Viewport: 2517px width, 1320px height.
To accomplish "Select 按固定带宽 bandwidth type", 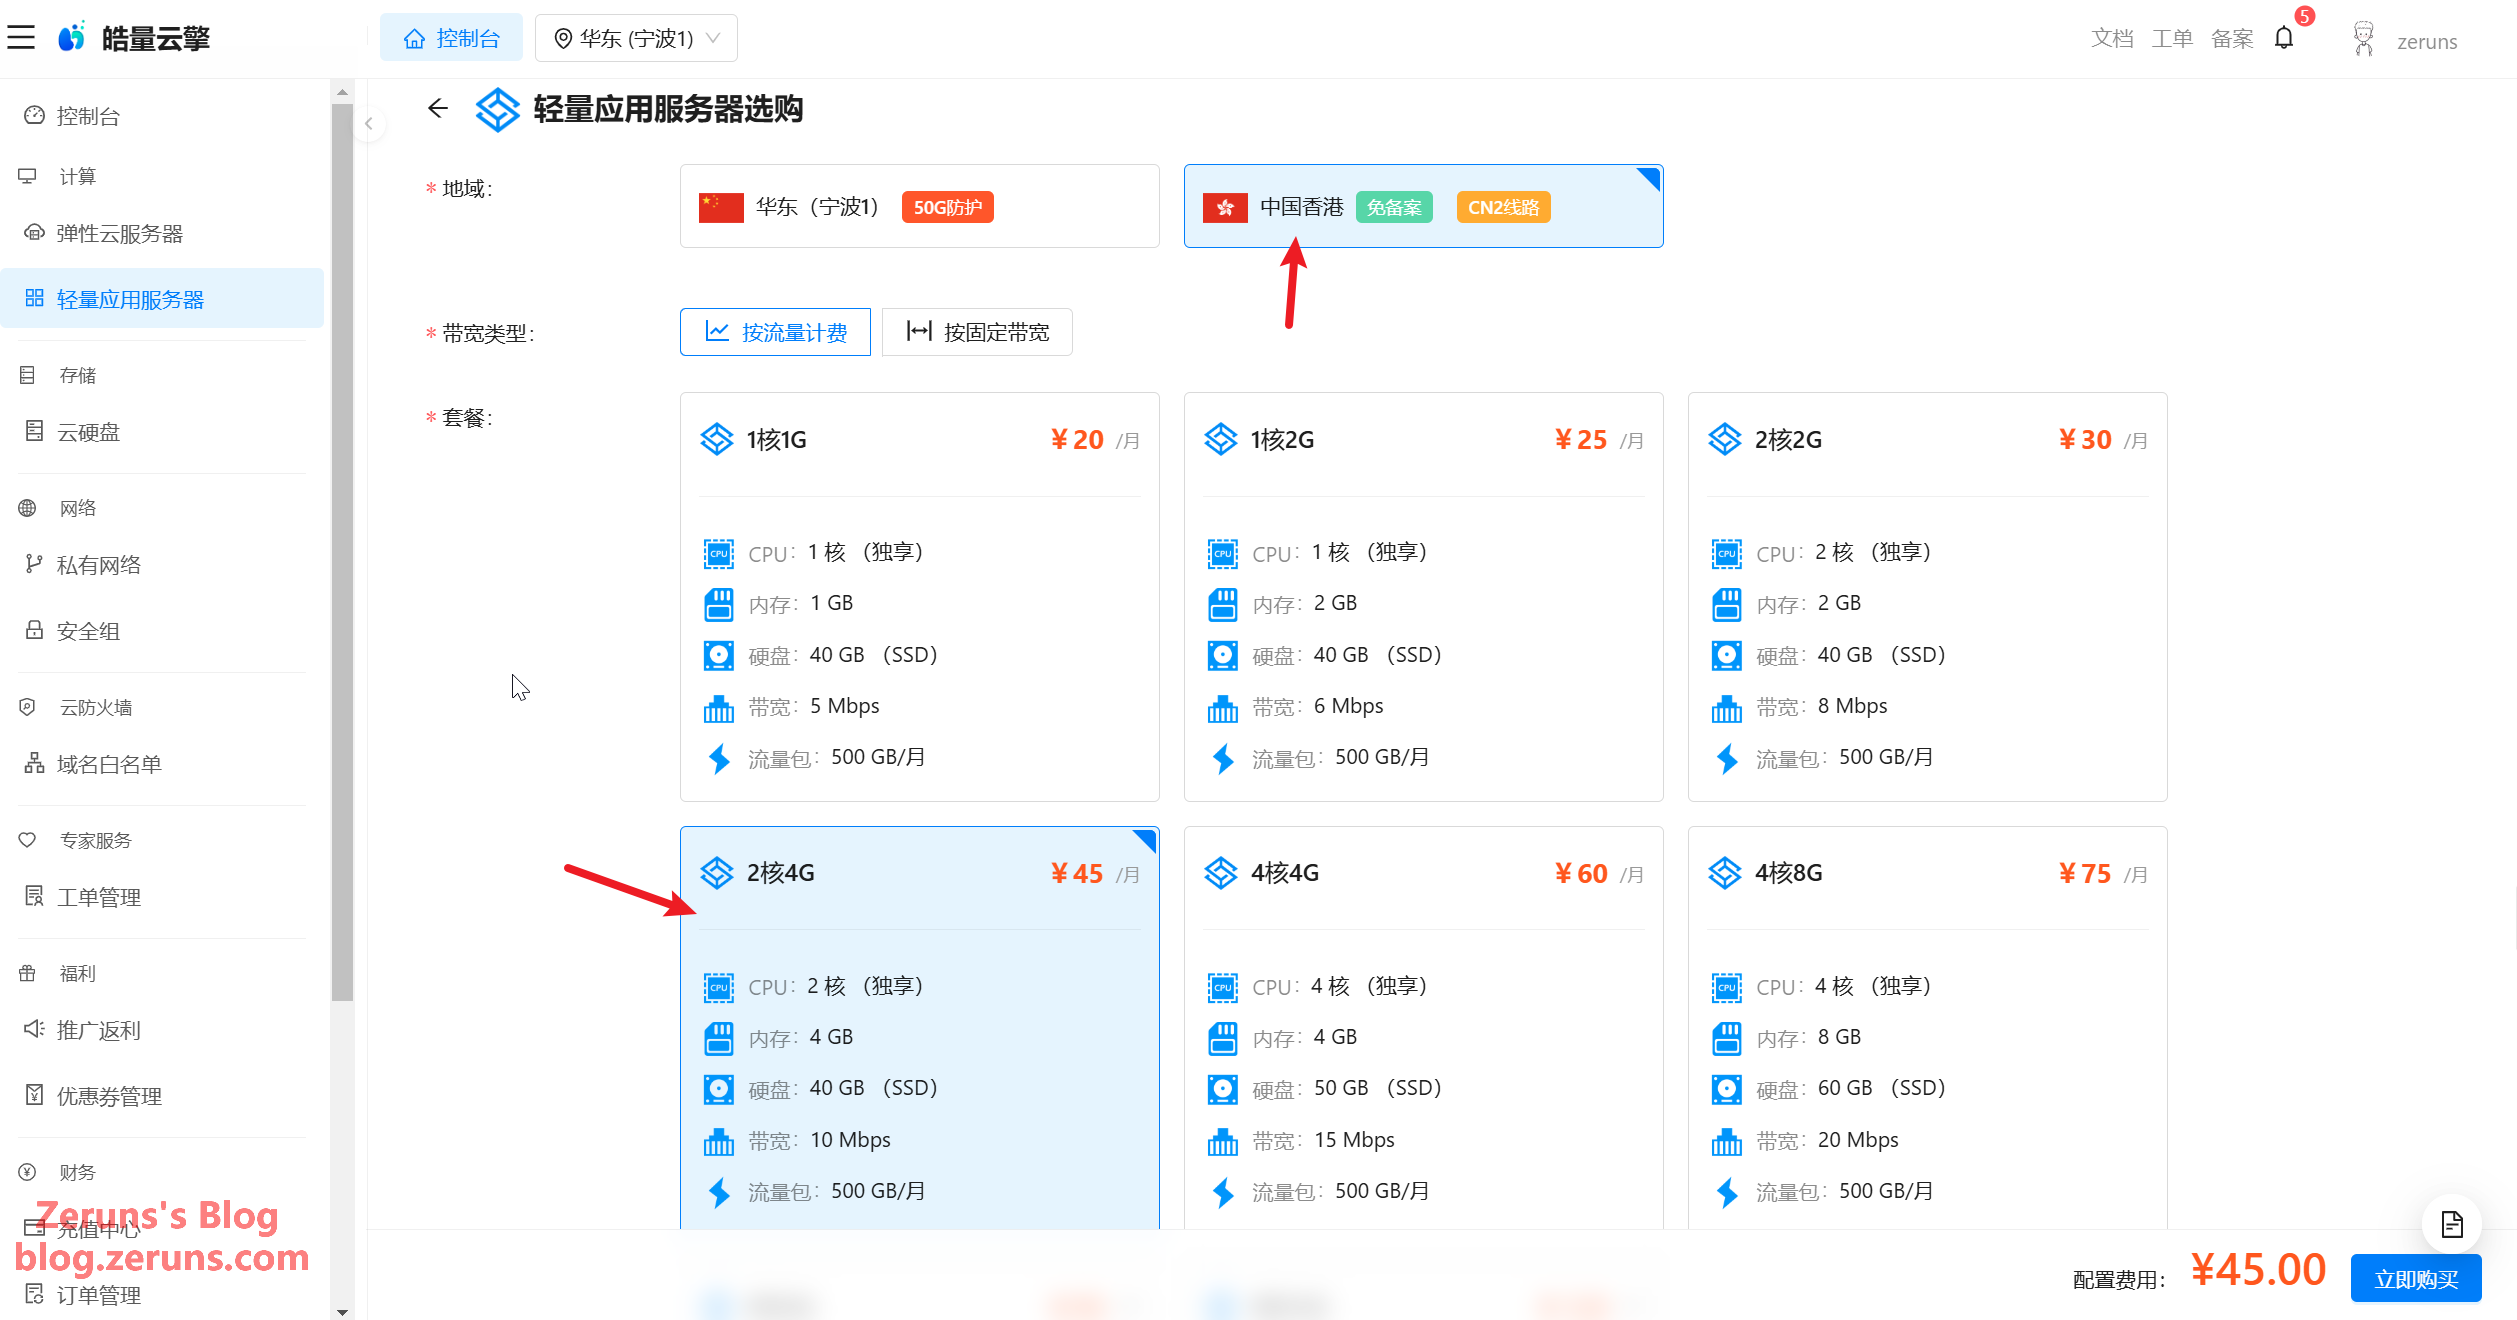I will coord(977,332).
